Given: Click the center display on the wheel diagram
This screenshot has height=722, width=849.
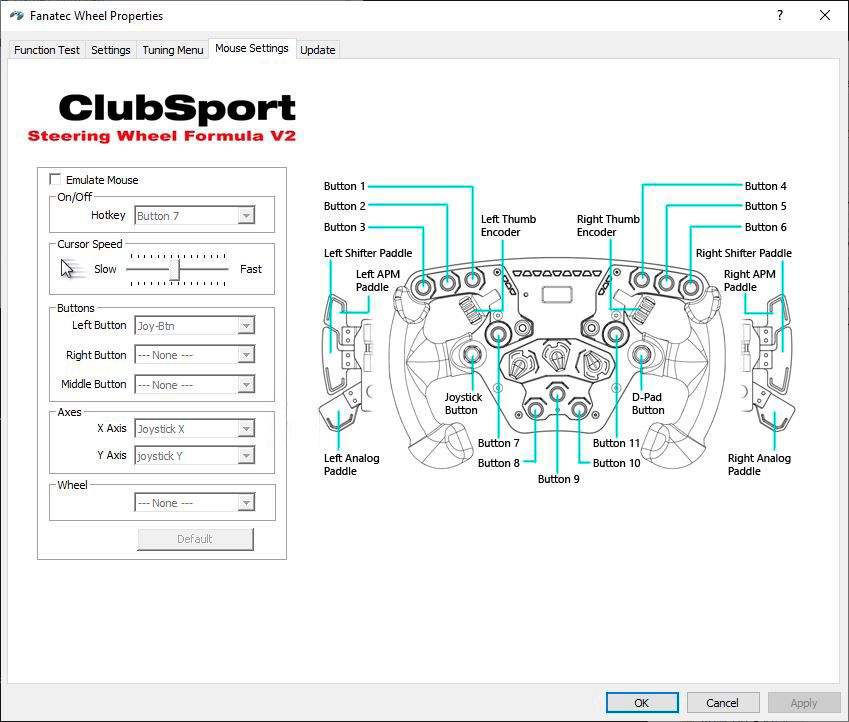Looking at the screenshot, I should 557,295.
